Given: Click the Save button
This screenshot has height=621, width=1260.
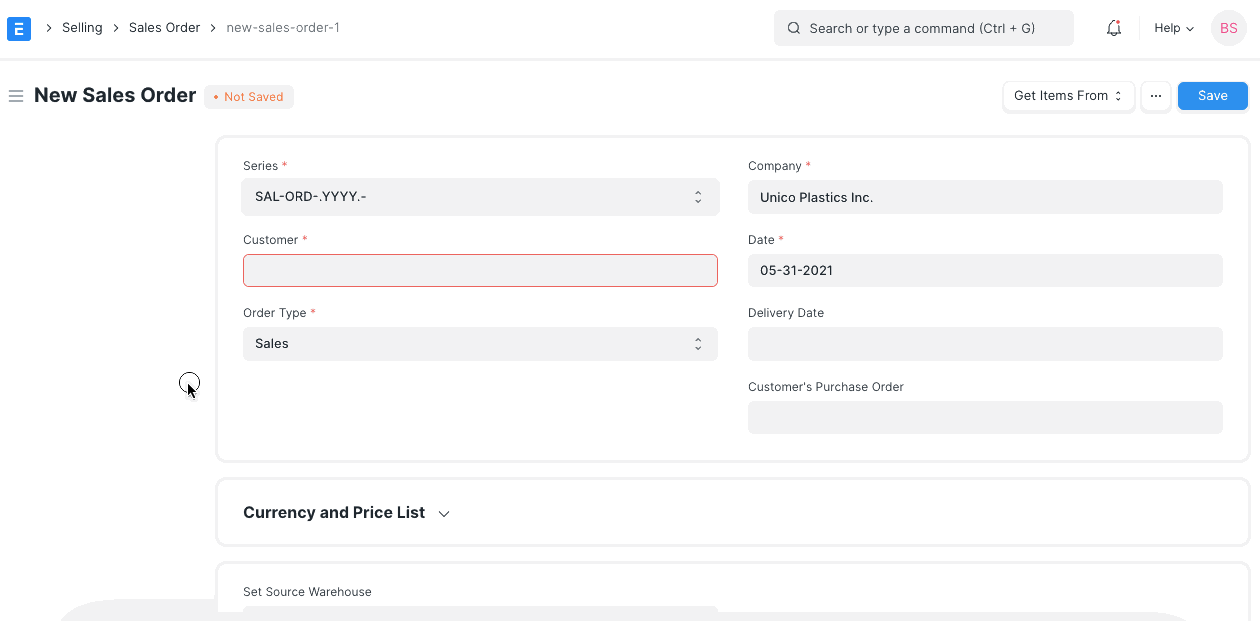Looking at the screenshot, I should point(1212,95).
